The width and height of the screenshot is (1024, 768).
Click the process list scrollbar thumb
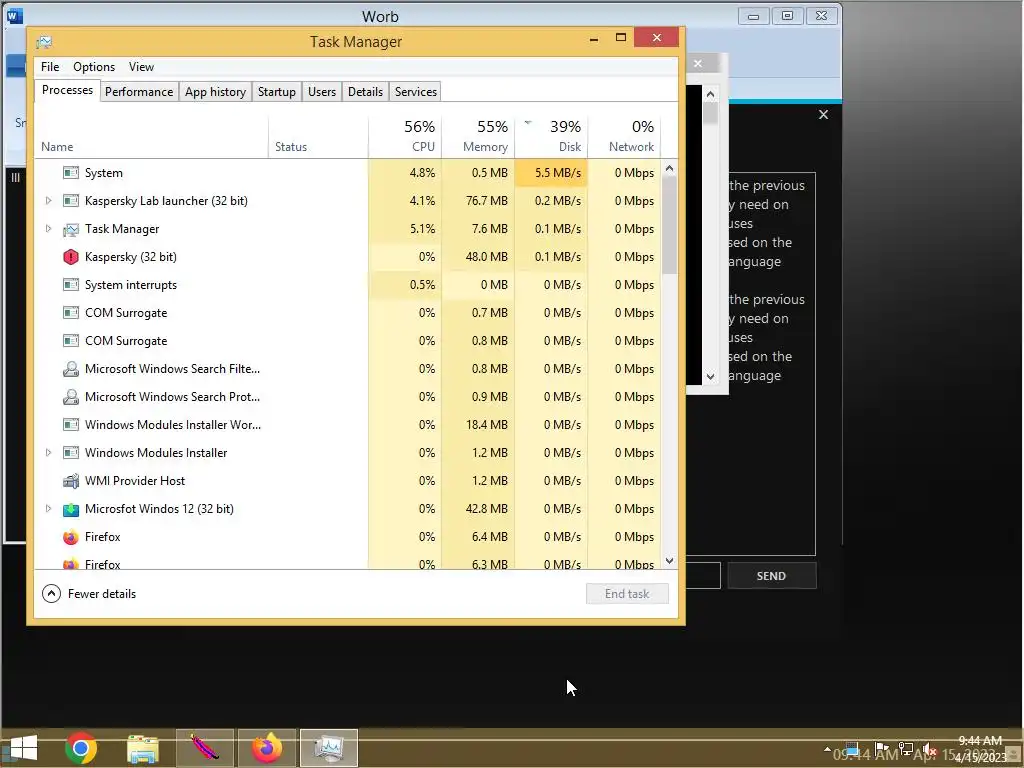pos(669,225)
